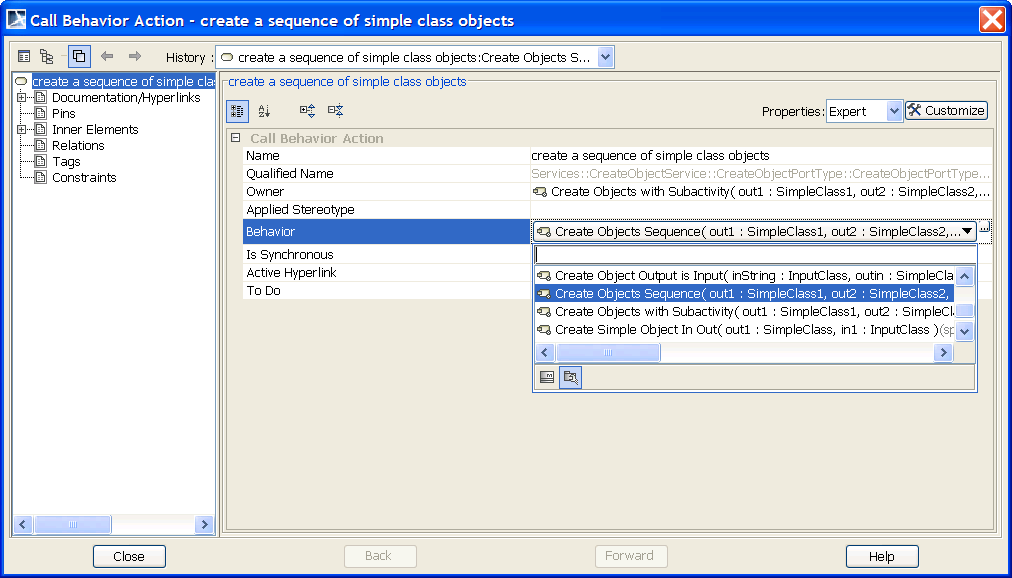Click the Pins page icon in tree
The height and width of the screenshot is (578, 1012).
tap(41, 114)
